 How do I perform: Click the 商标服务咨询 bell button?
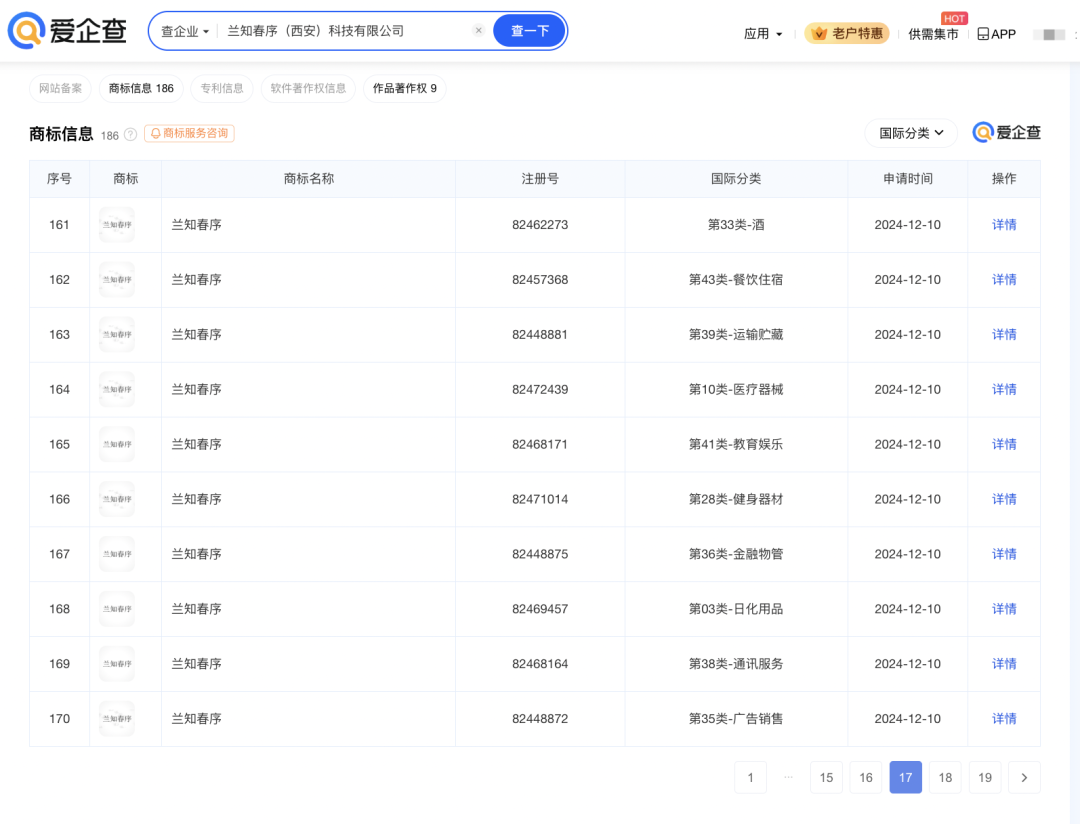tap(189, 133)
